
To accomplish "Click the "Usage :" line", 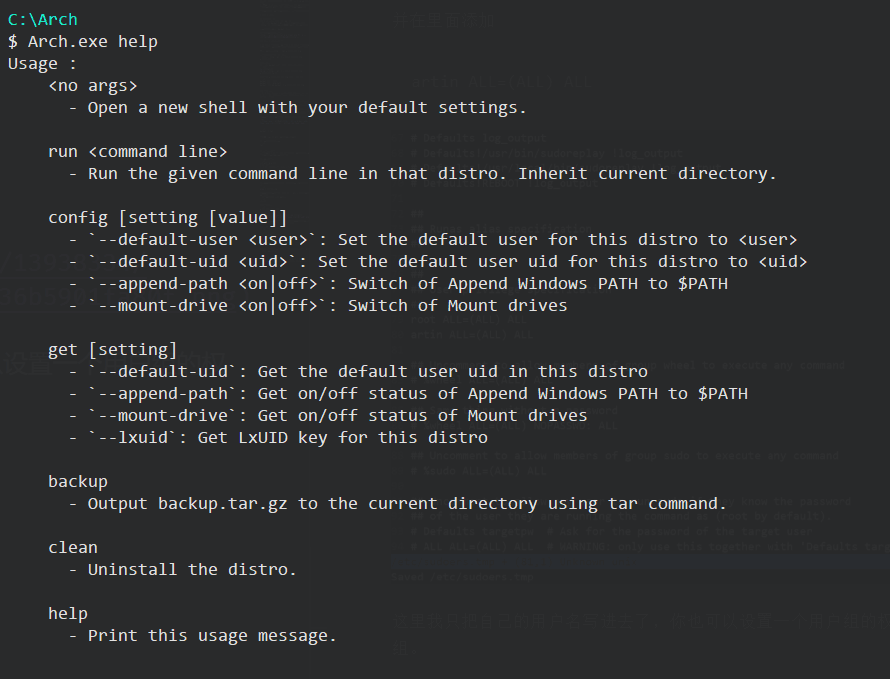I will (42, 63).
